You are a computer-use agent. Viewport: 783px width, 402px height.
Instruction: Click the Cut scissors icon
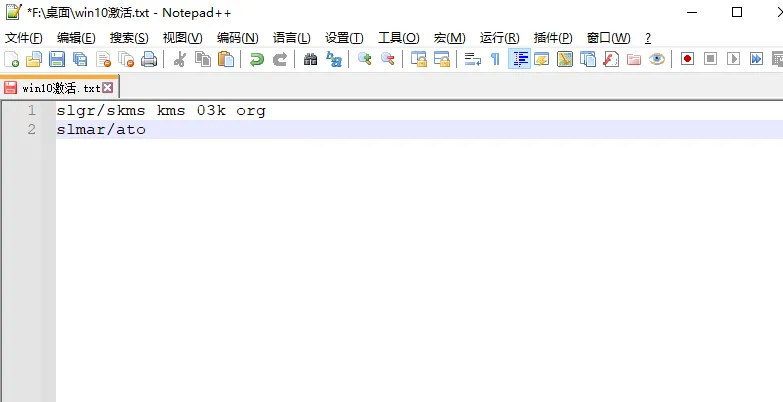(179, 59)
